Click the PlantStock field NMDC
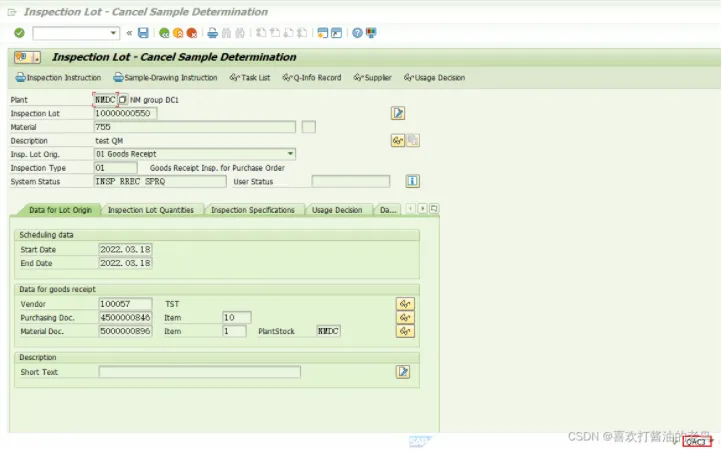This screenshot has height=453, width=722. (328, 331)
